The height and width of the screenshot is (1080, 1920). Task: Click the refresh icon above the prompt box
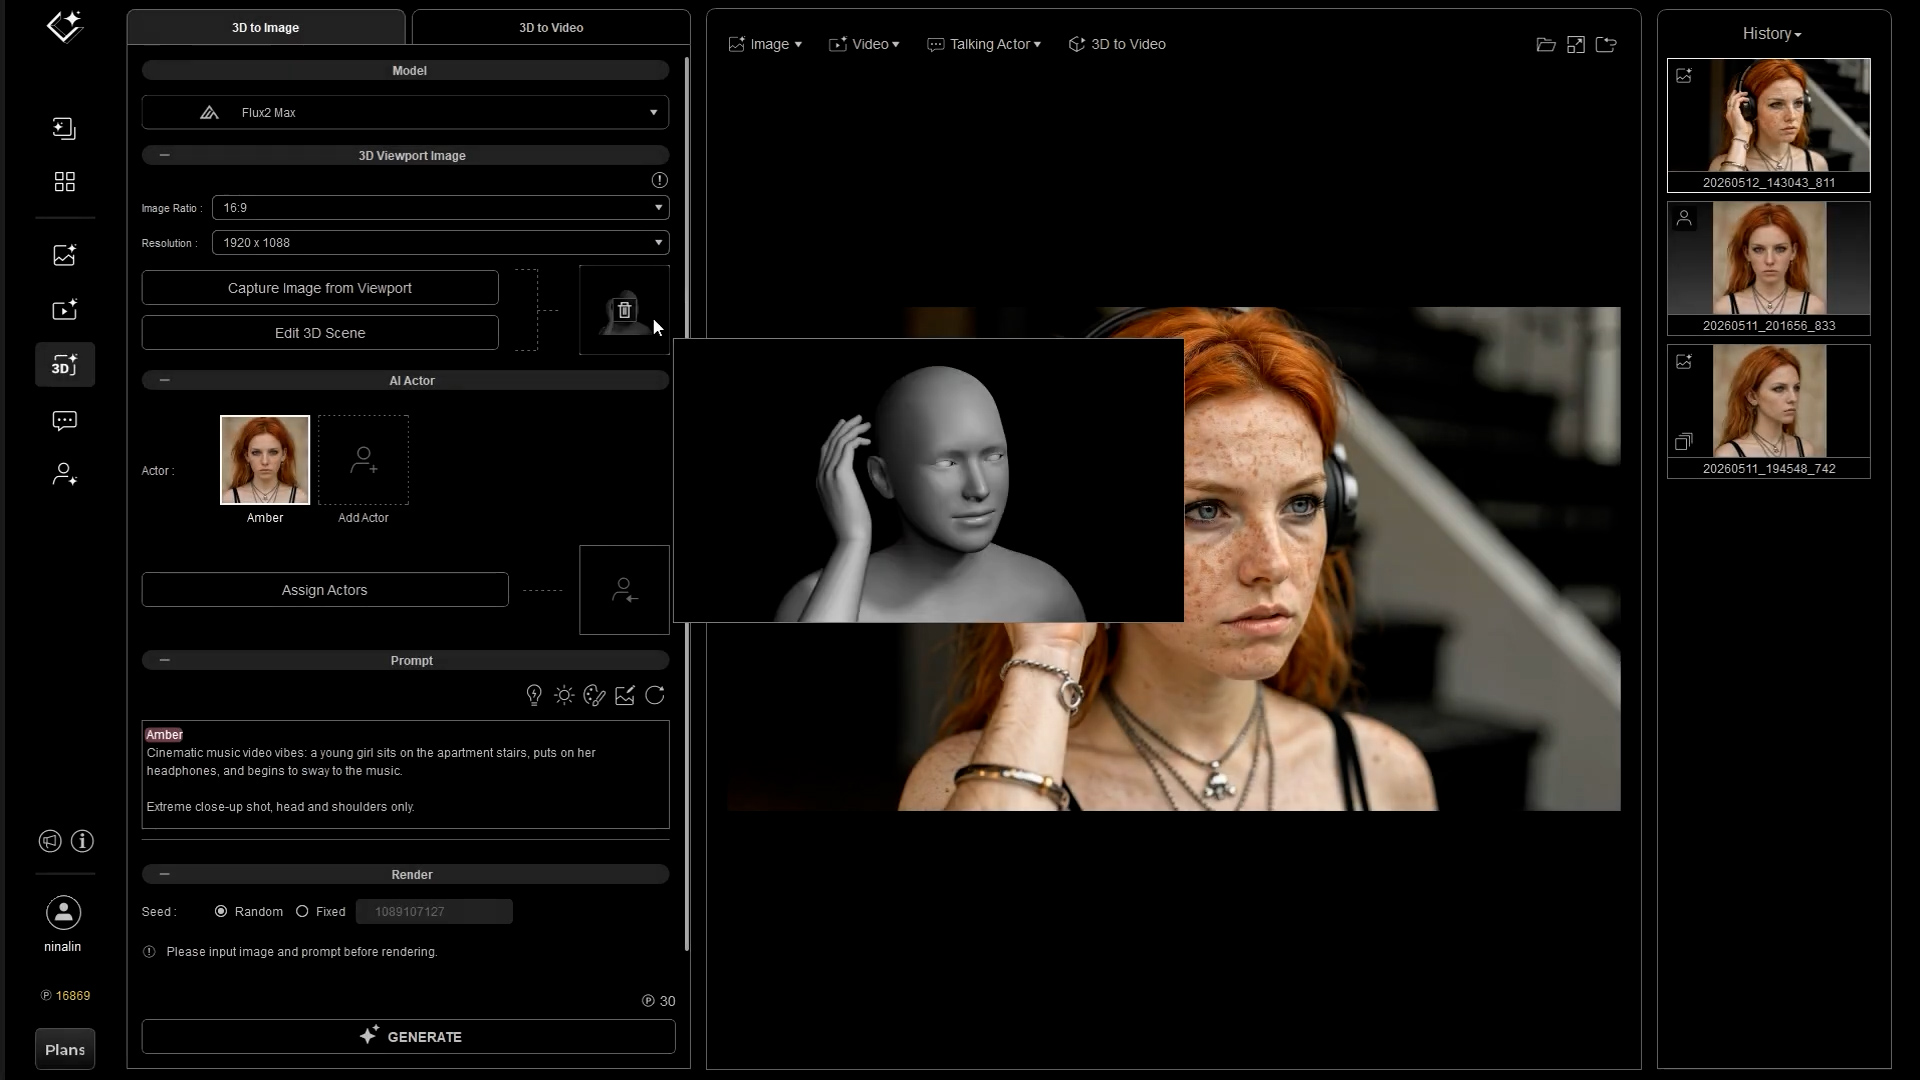pyautogui.click(x=655, y=695)
